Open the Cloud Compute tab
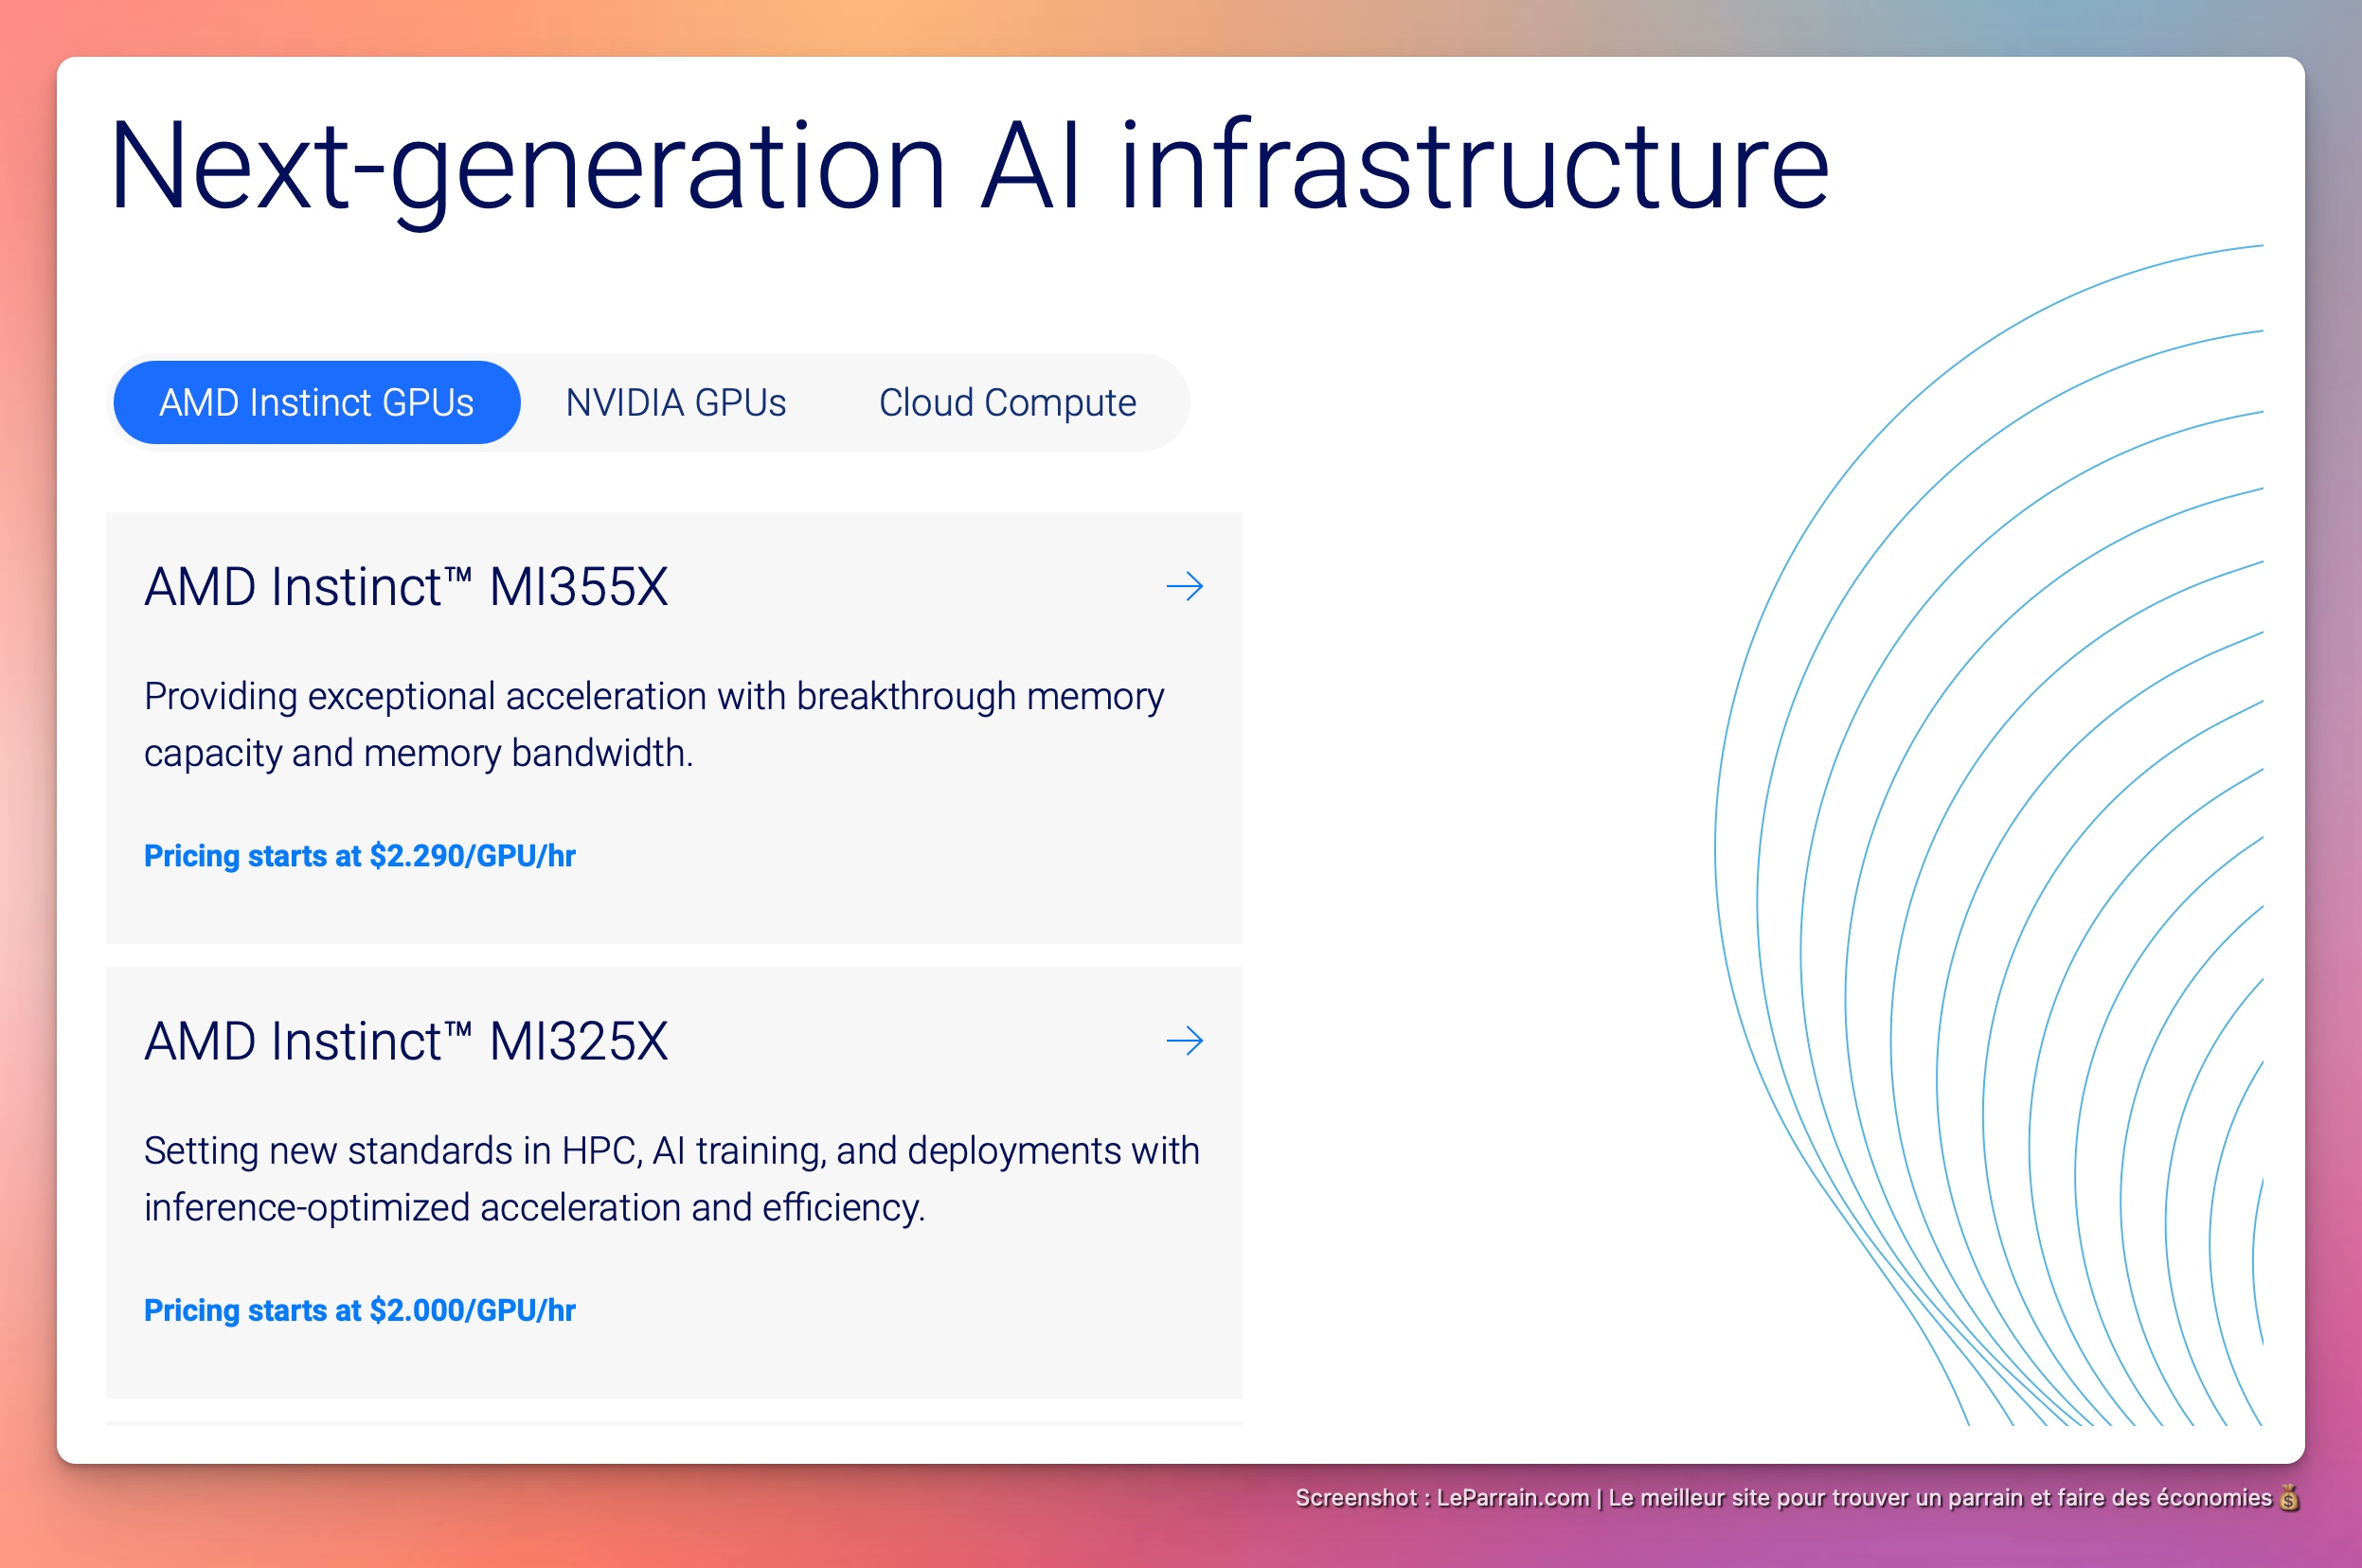 click(1007, 403)
